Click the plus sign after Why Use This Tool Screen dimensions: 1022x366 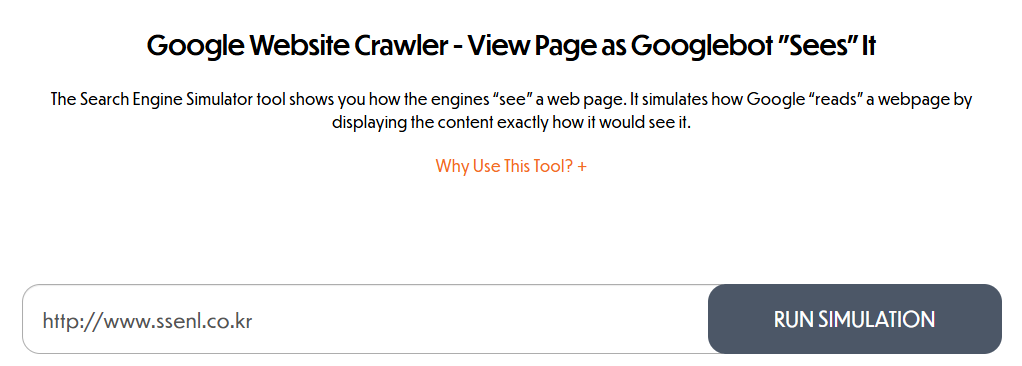[582, 166]
